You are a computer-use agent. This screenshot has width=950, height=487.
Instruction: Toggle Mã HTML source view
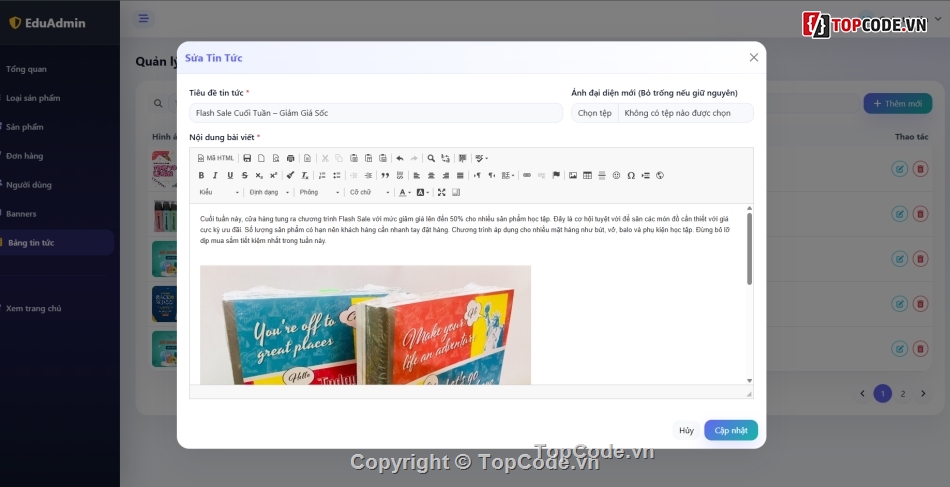click(216, 158)
